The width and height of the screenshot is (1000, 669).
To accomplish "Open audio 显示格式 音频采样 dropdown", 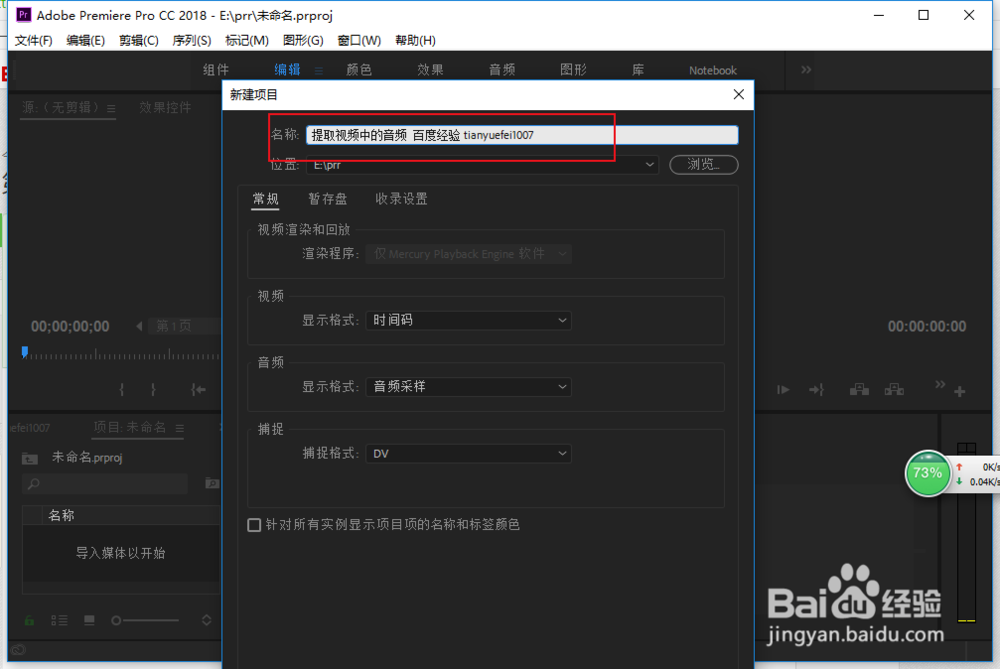I will pyautogui.click(x=468, y=386).
